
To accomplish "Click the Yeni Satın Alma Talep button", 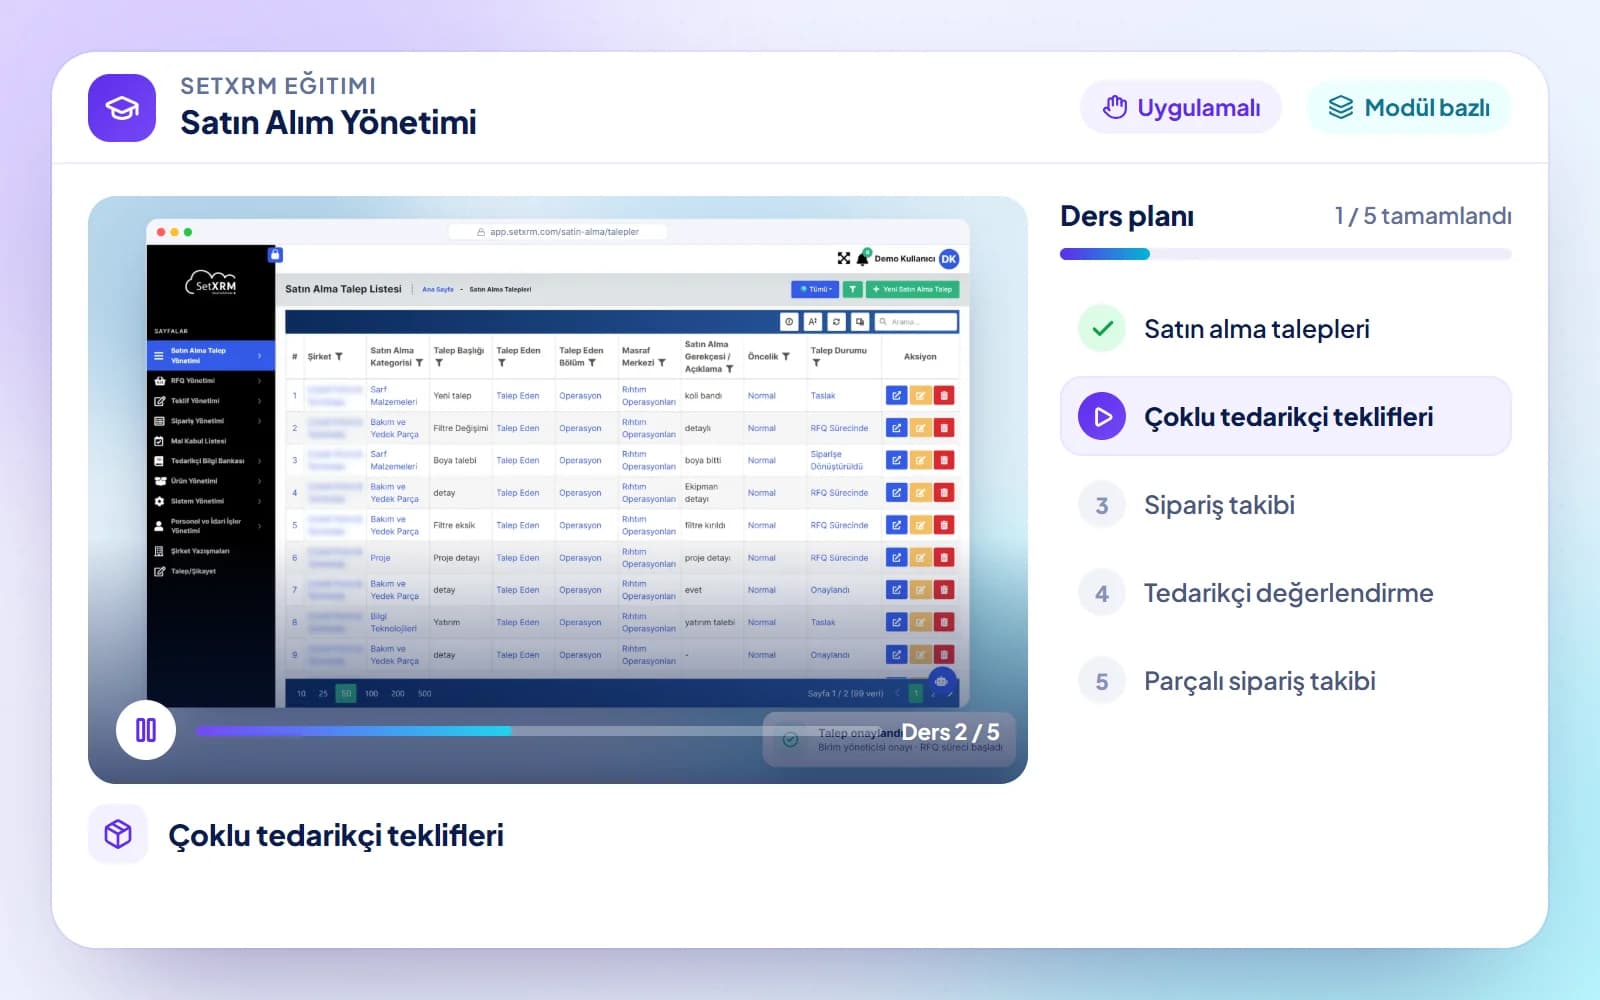I will click(912, 289).
